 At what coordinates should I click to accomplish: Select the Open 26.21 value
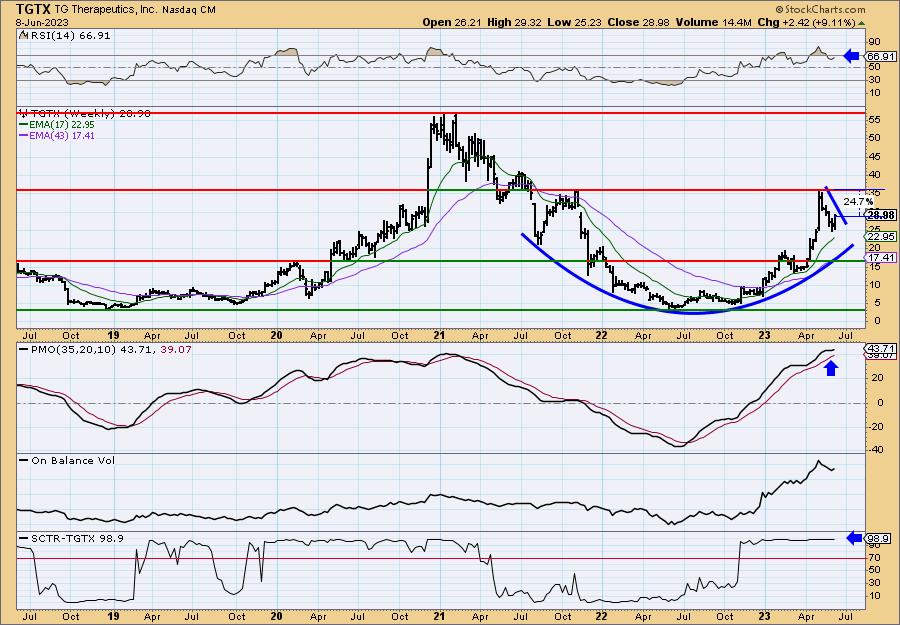coord(452,22)
